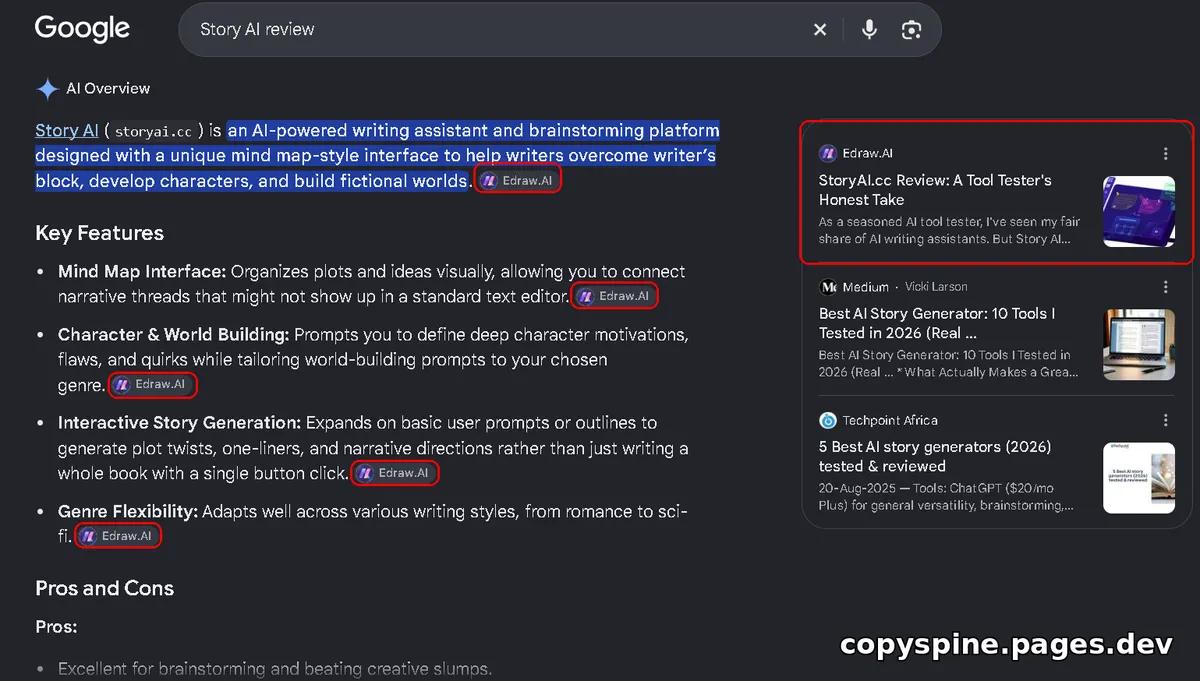Click the AI Overview sparkle icon
This screenshot has height=681, width=1200.
pyautogui.click(x=47, y=89)
